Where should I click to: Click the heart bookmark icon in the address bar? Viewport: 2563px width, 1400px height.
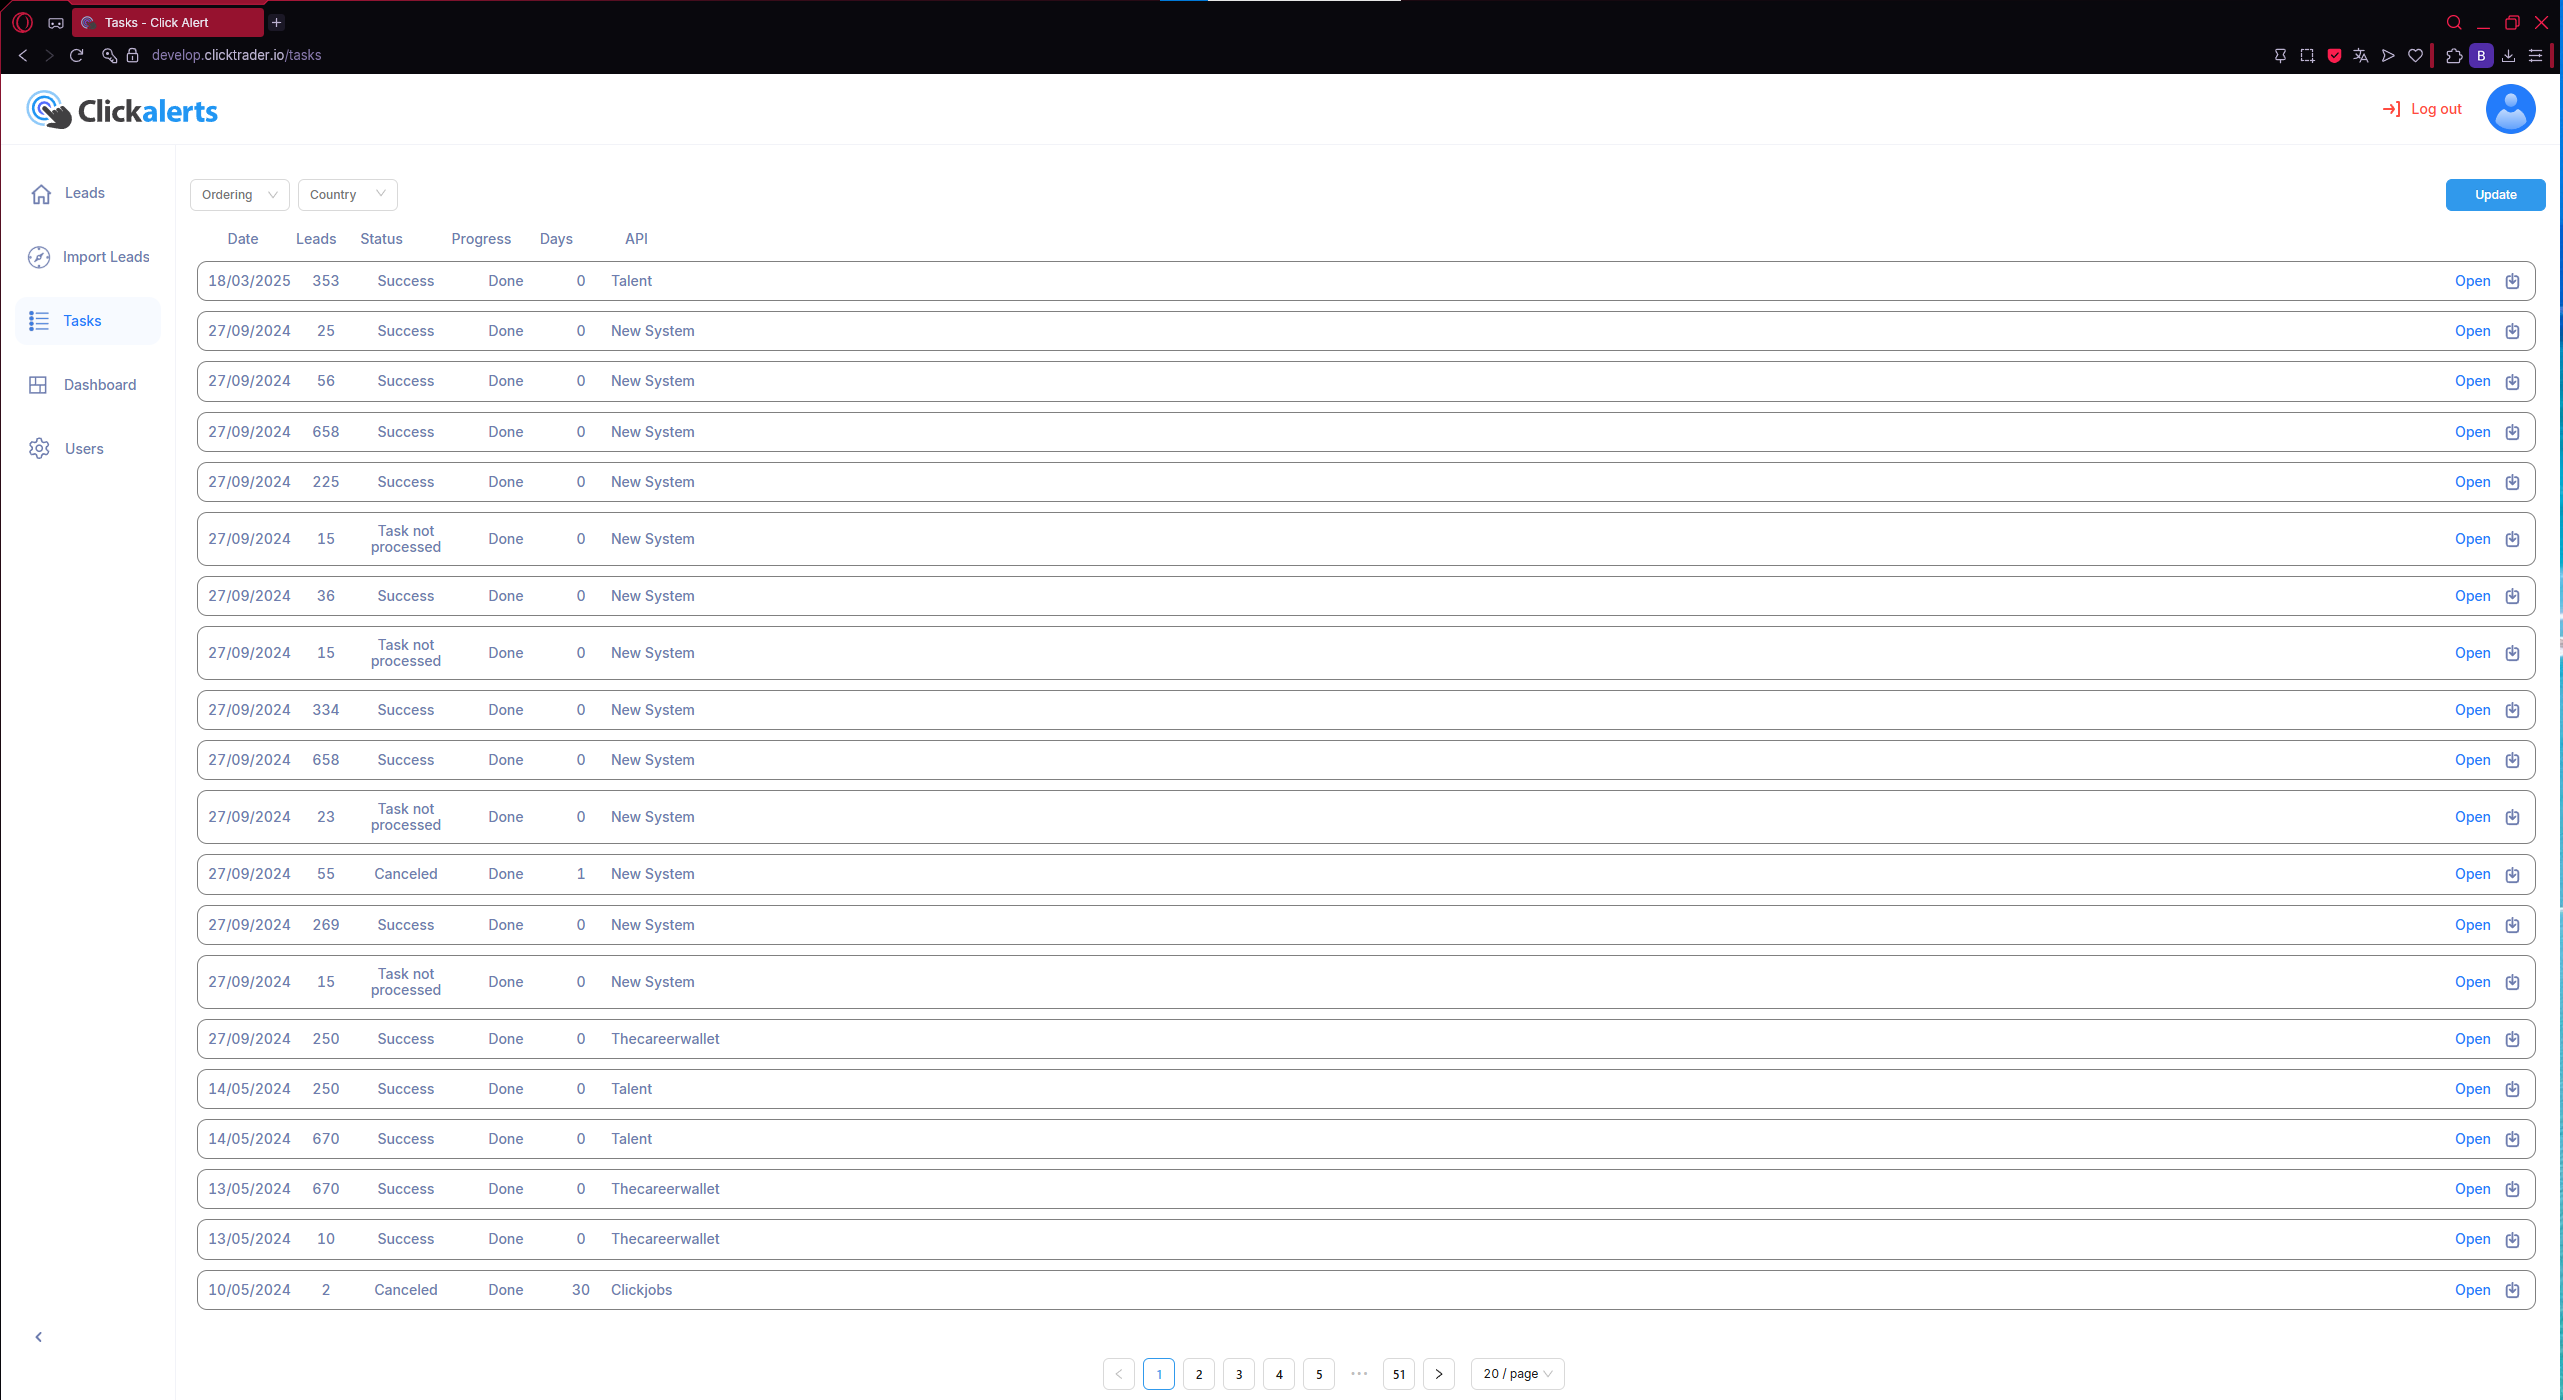coord(2415,56)
